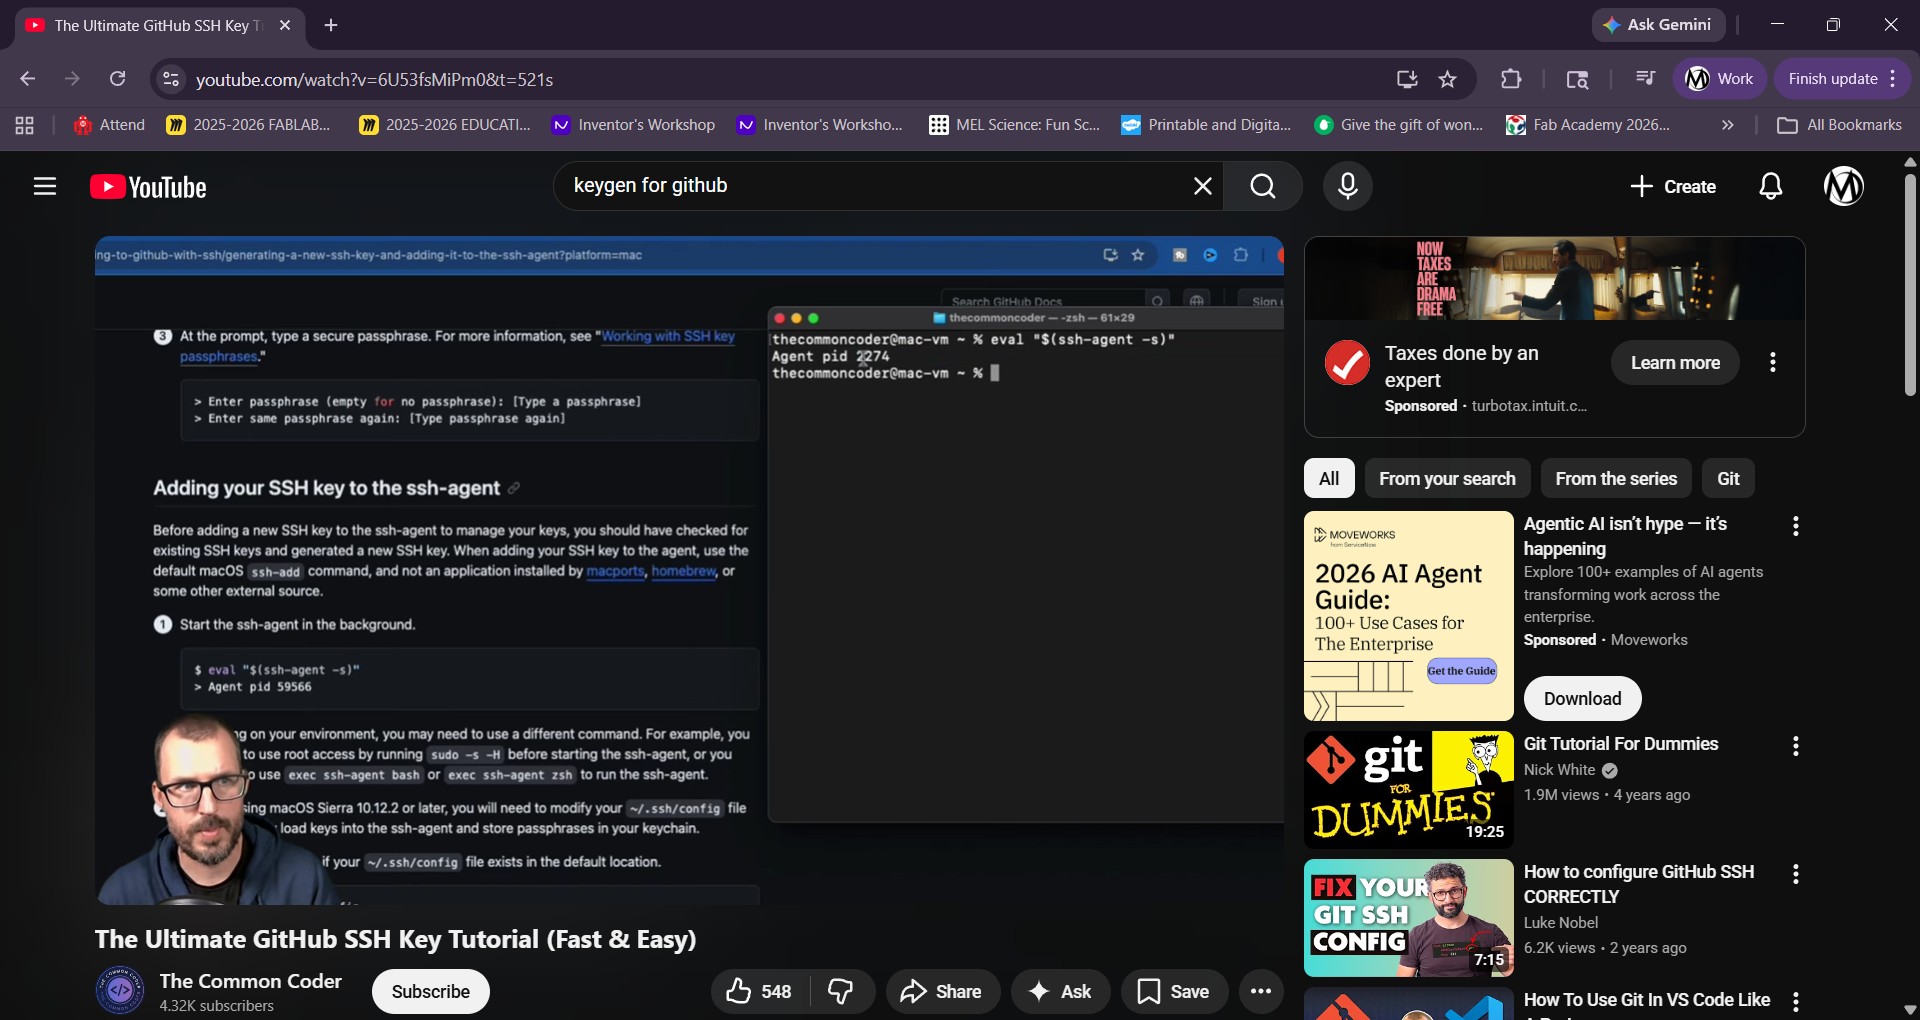Open voice search with the microphone icon
The image size is (1920, 1020).
1348,186
